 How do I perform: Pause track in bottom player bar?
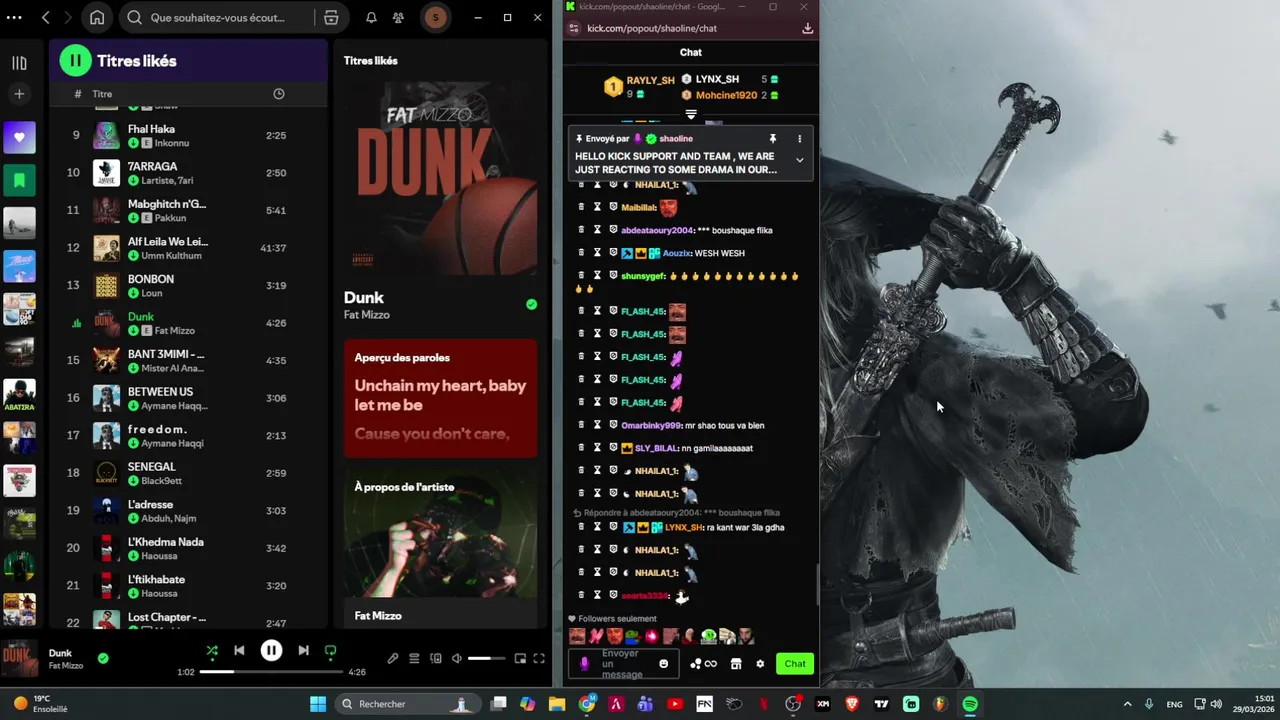coord(271,650)
